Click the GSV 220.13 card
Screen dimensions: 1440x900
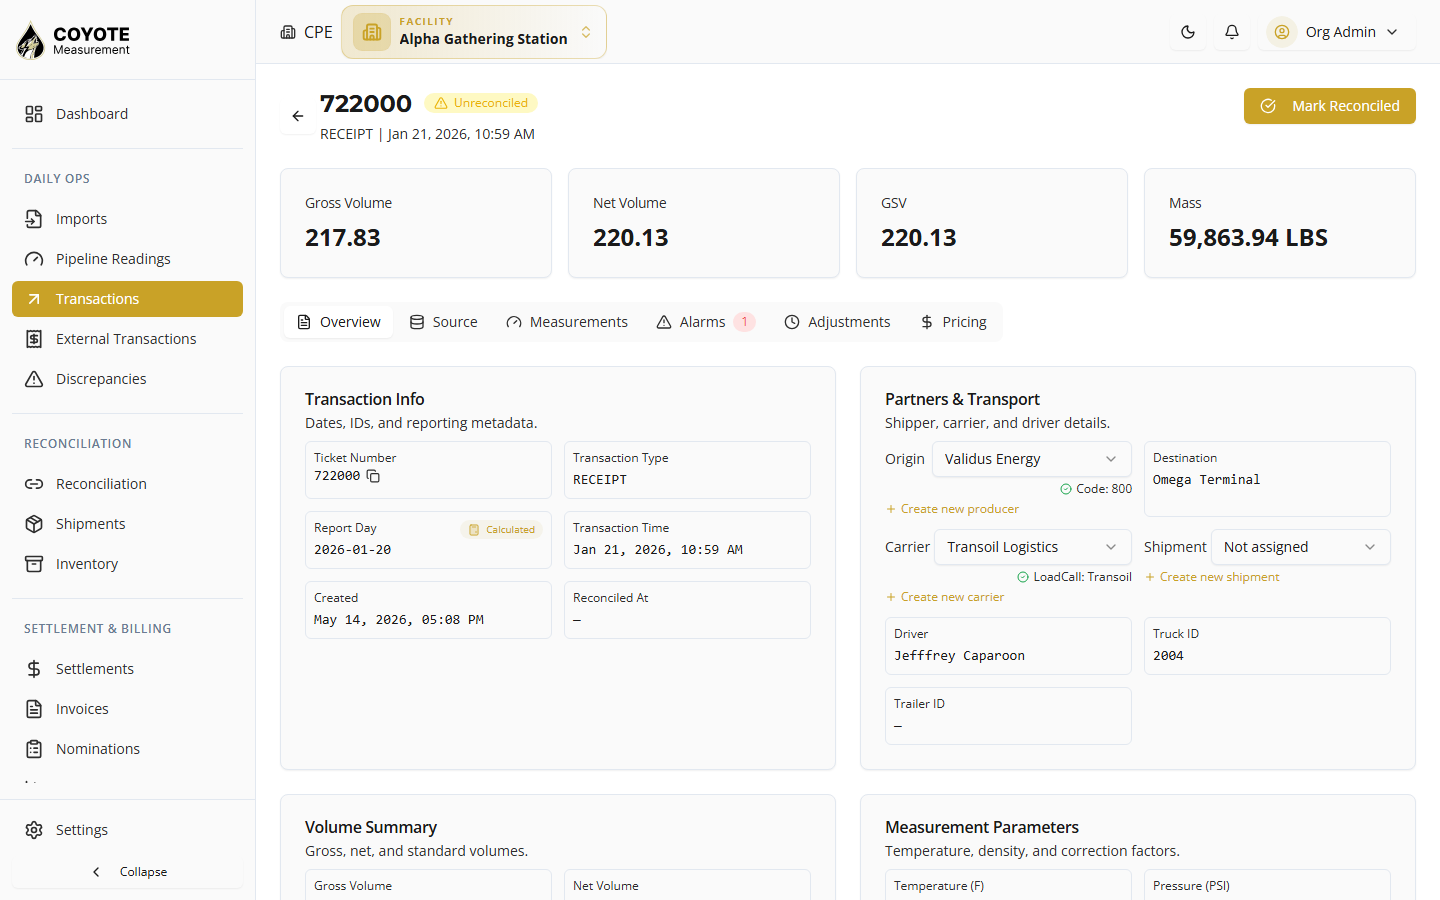(x=992, y=223)
